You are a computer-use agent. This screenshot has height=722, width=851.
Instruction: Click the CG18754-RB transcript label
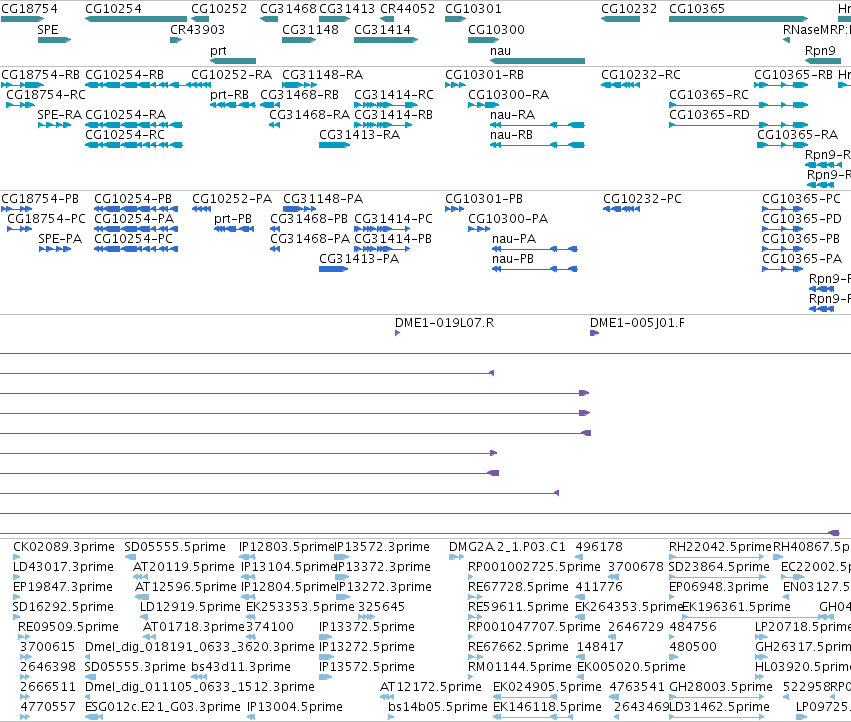41,75
